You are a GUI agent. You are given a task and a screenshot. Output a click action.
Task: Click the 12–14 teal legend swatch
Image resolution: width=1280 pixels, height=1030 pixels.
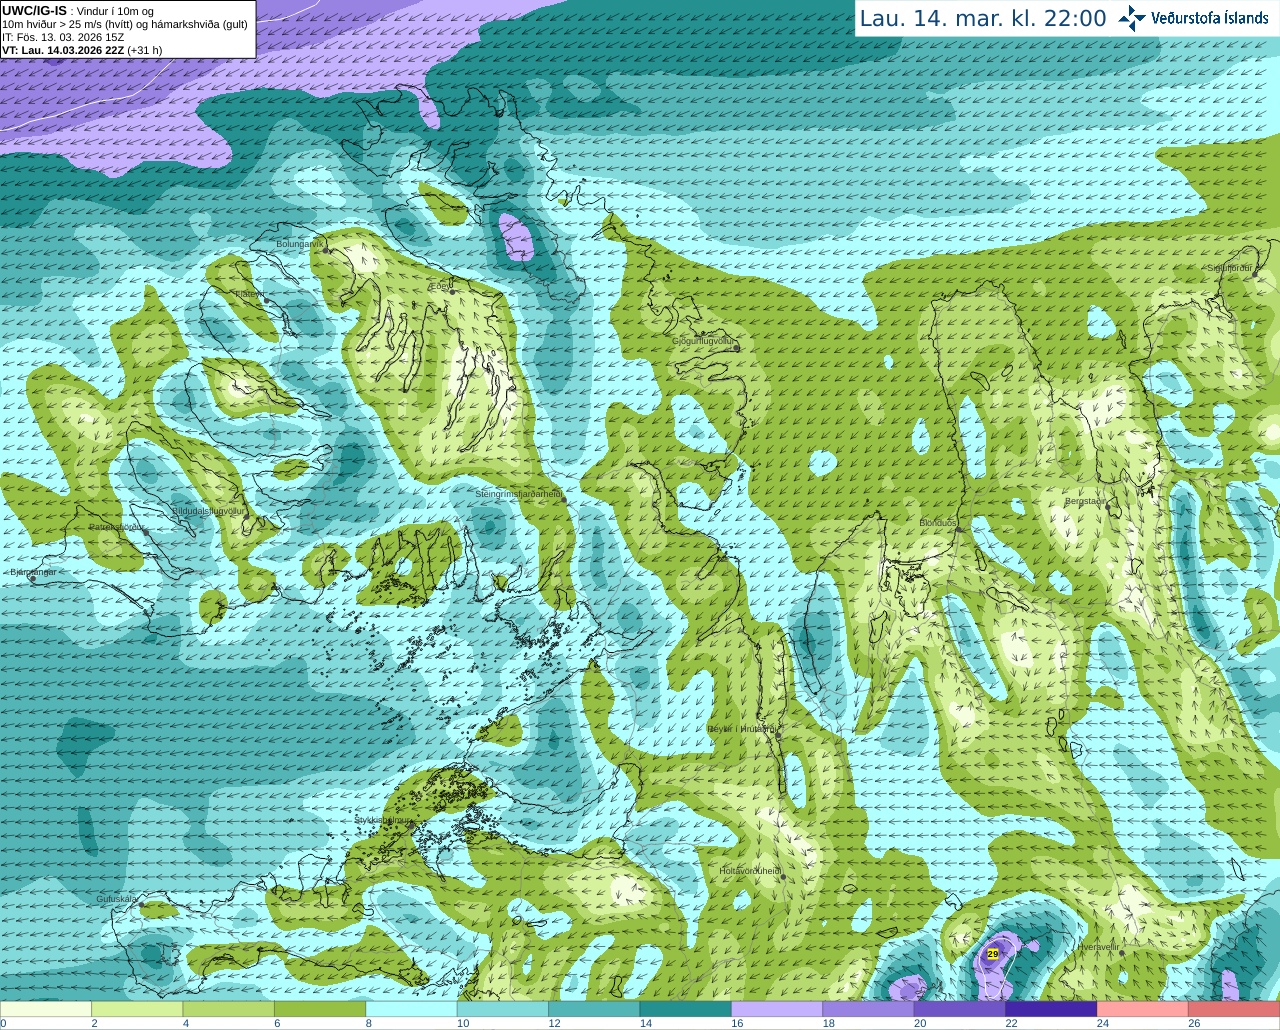[595, 1009]
